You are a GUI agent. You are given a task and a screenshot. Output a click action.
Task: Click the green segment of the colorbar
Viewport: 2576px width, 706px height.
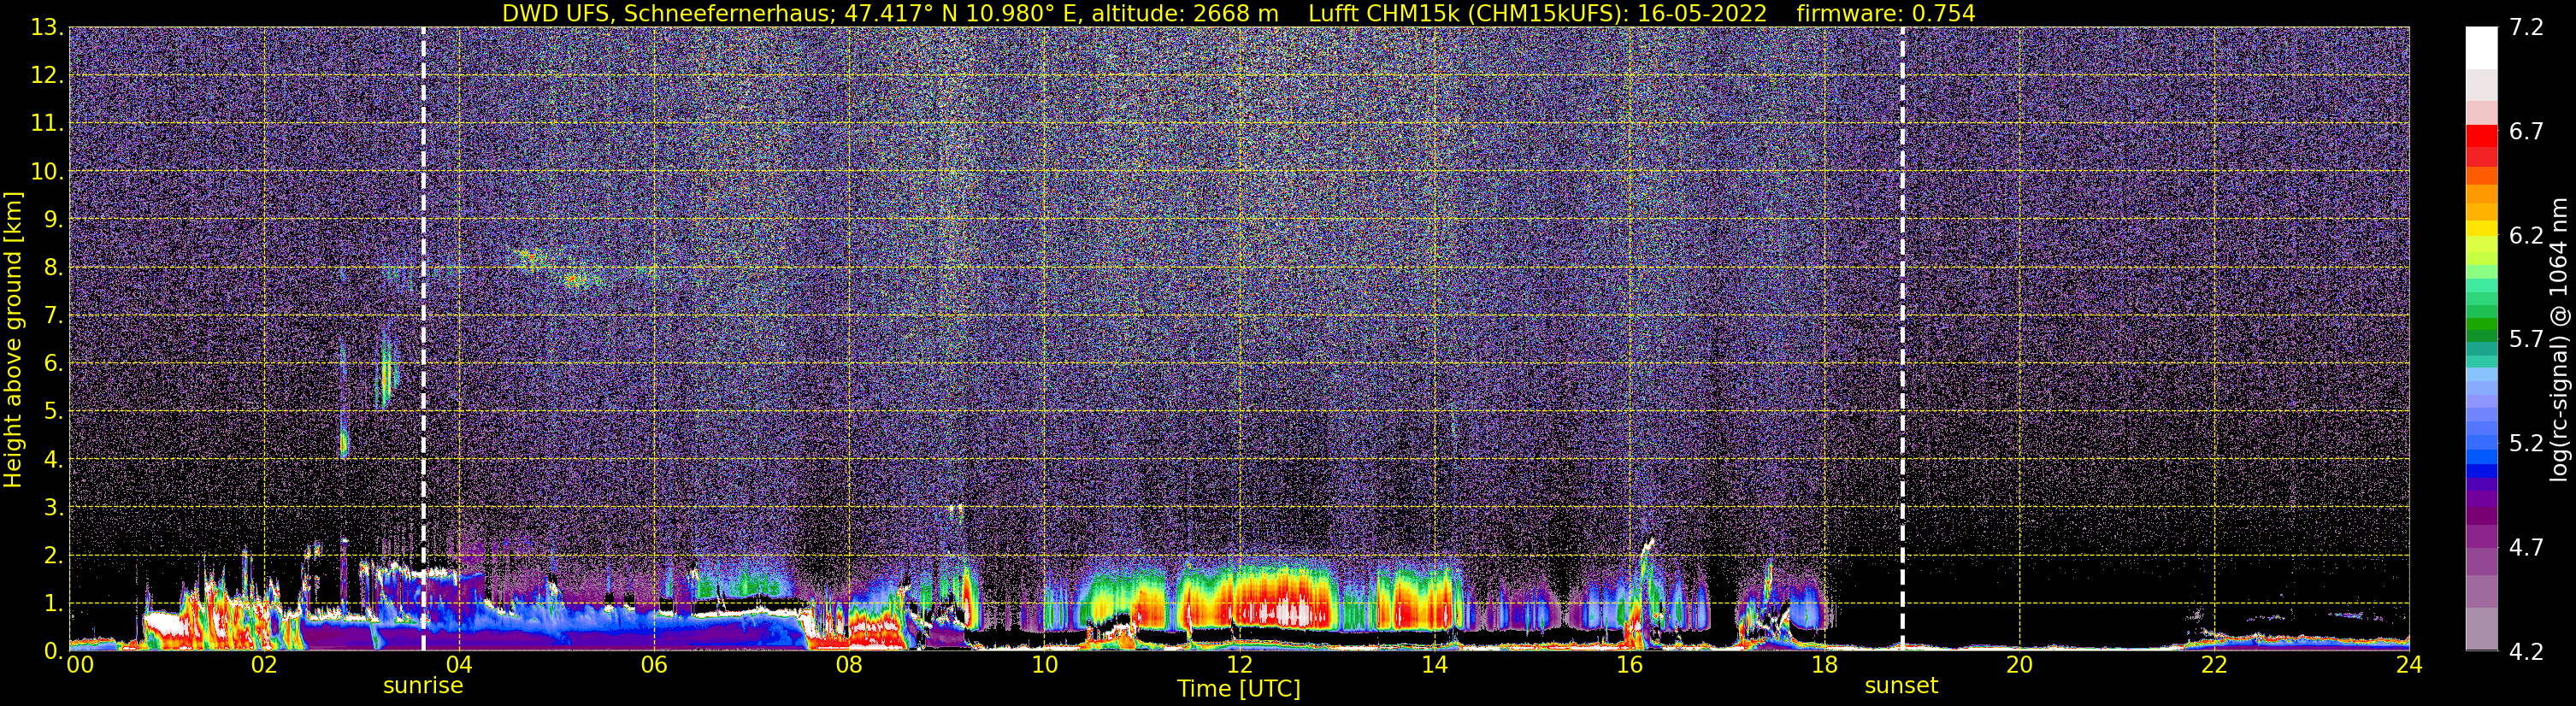pos(2481,325)
